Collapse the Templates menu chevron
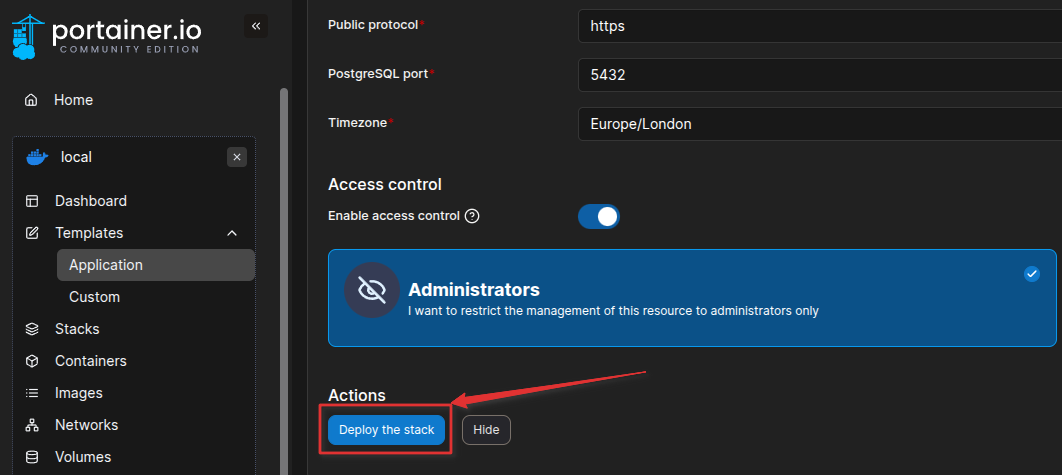 pos(232,233)
